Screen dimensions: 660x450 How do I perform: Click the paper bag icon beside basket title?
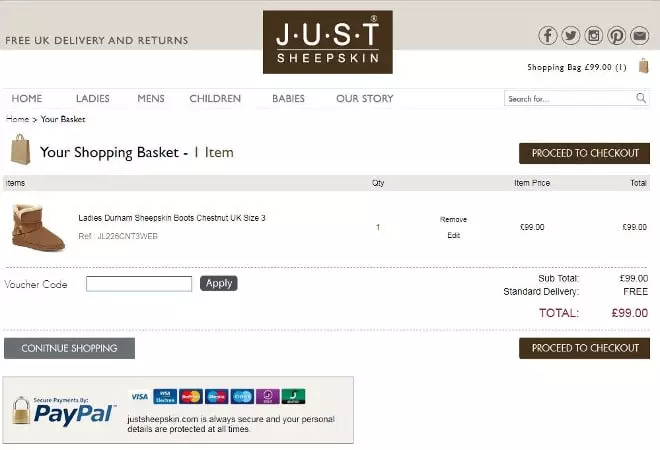pos(21,149)
